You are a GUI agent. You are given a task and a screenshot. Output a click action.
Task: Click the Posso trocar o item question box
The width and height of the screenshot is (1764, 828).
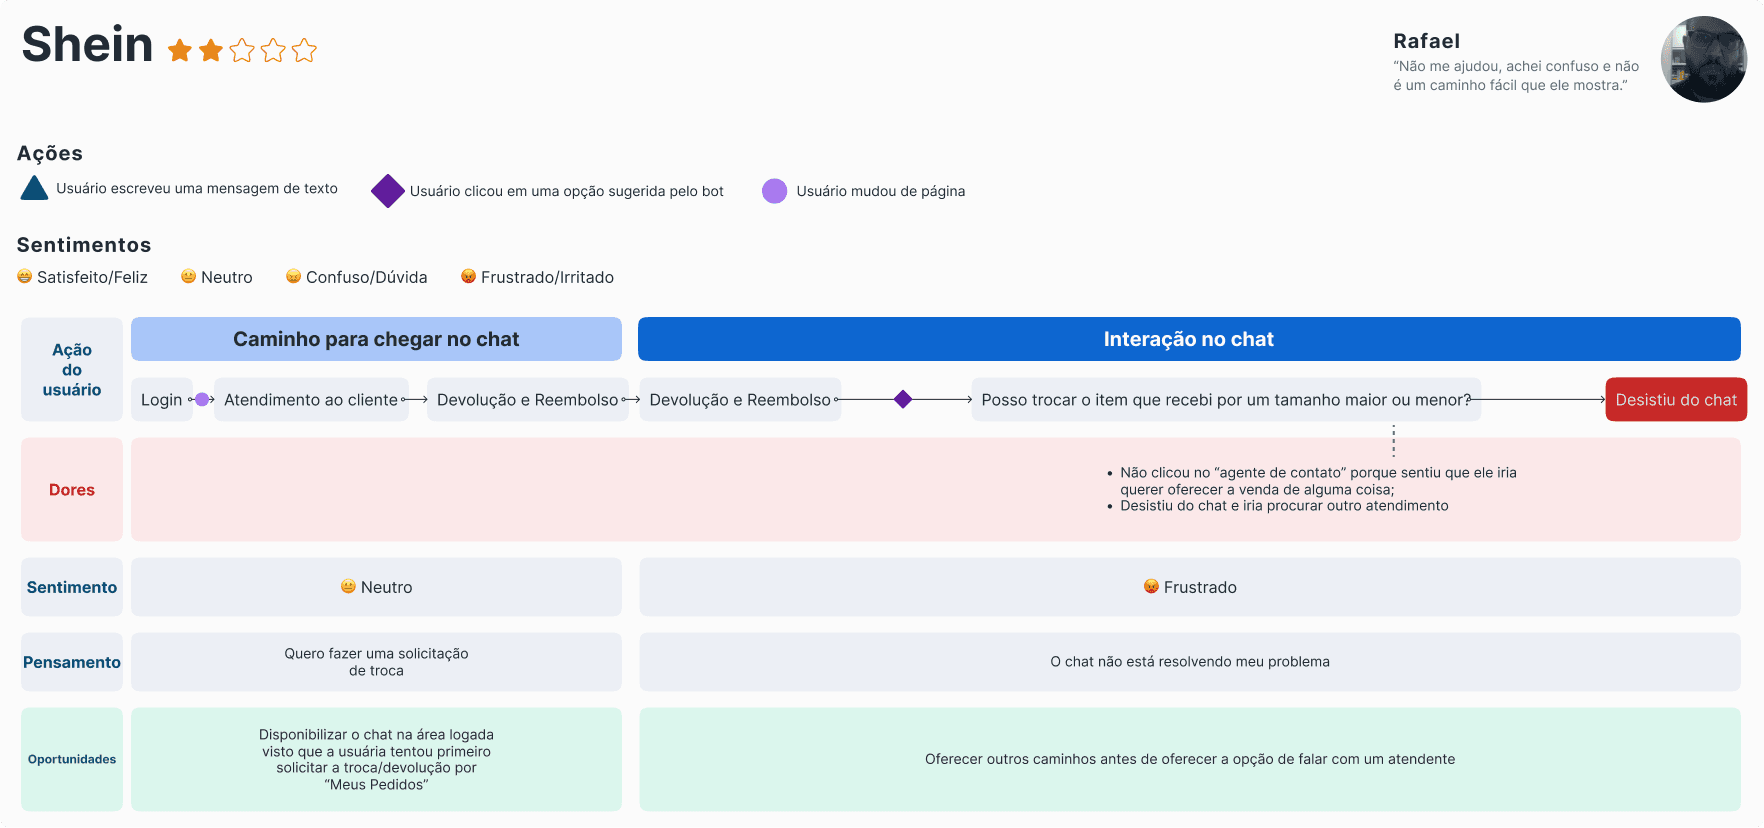click(x=1226, y=399)
